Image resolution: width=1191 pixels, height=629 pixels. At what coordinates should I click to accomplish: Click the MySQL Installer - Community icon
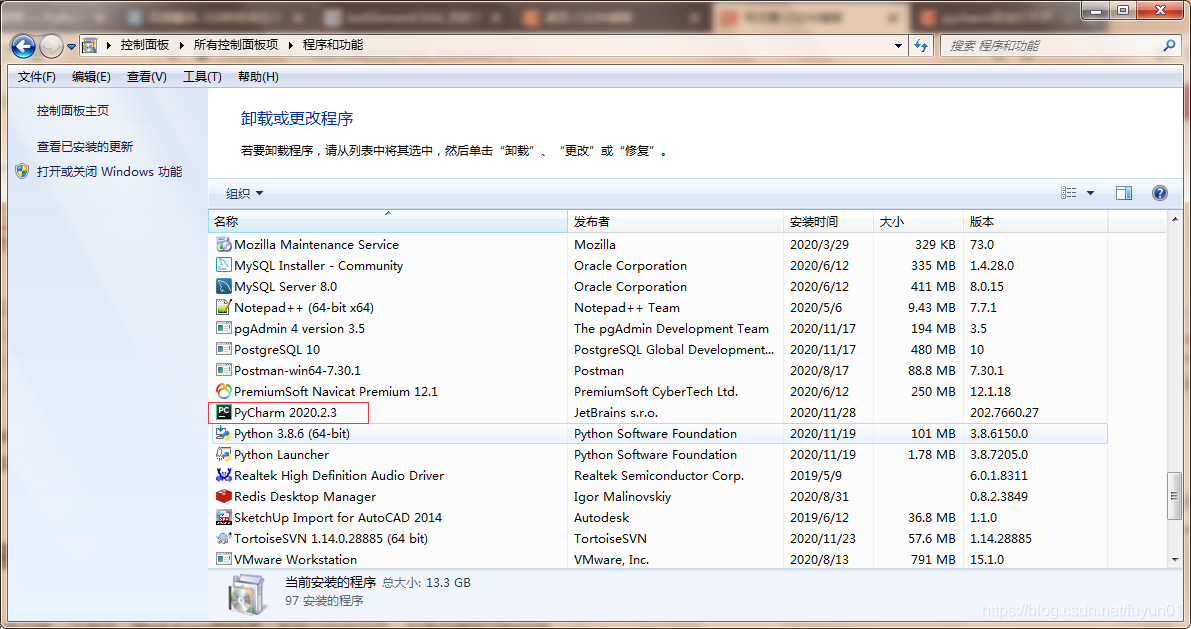[223, 265]
